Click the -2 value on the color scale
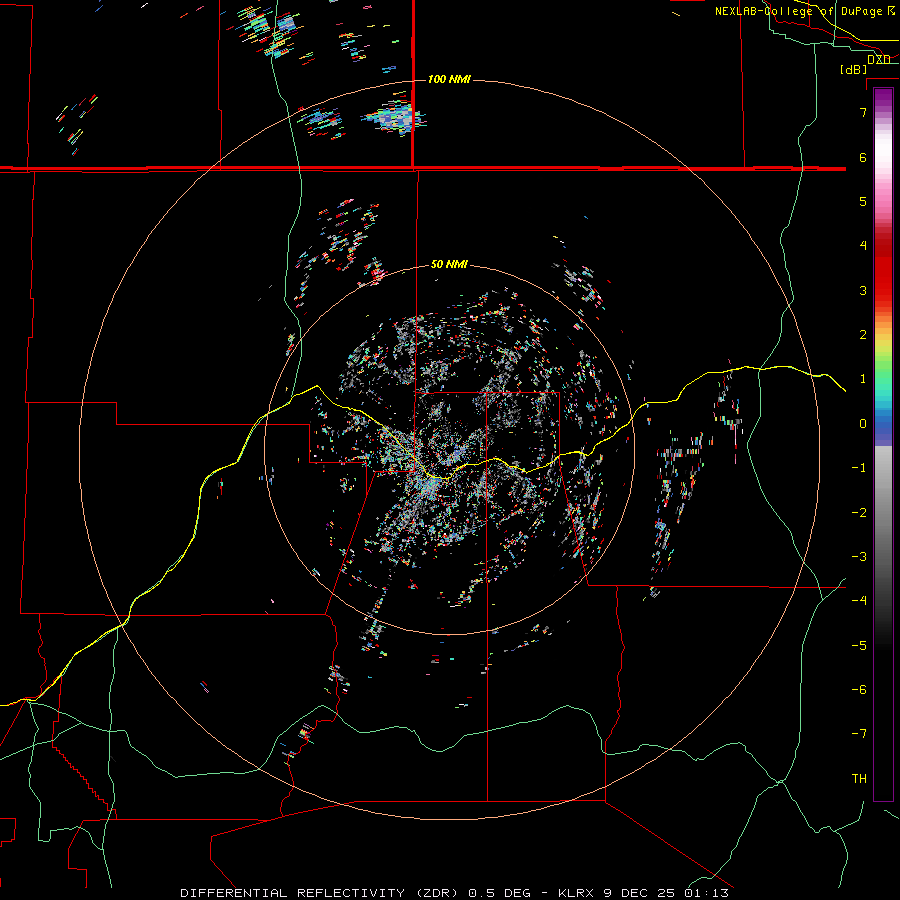 (859, 513)
